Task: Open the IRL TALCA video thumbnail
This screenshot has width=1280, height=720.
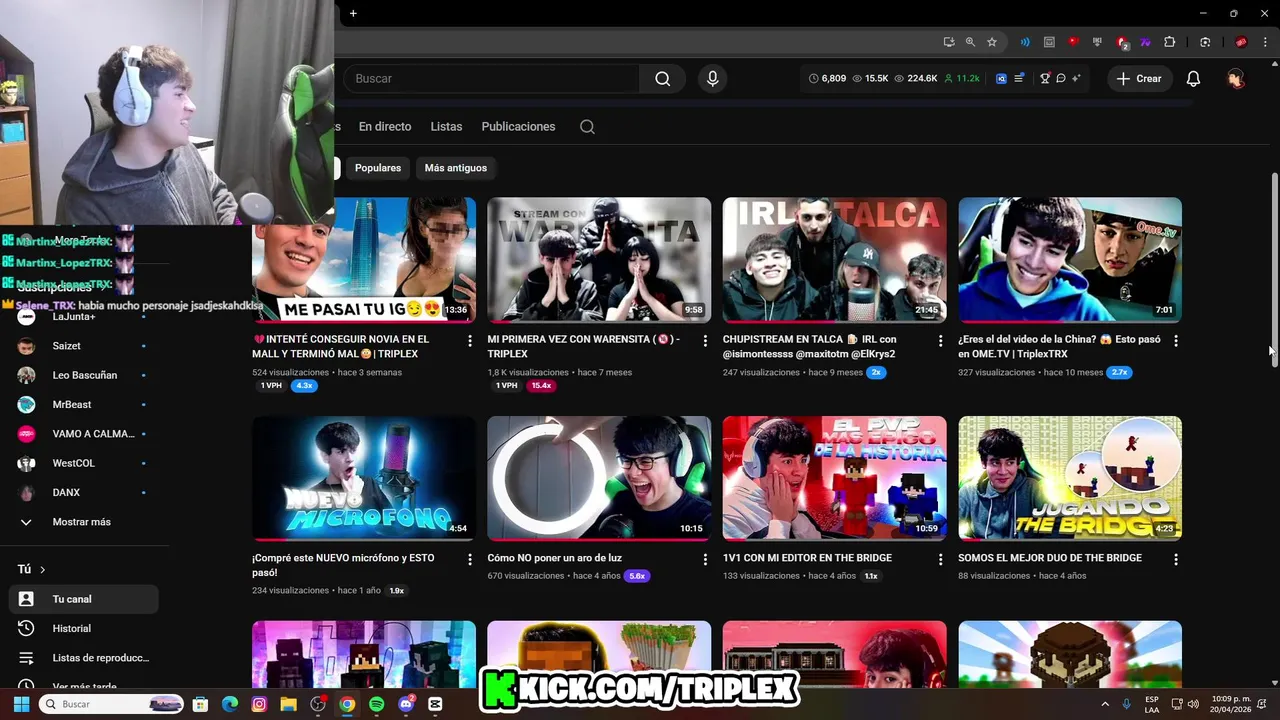Action: (x=834, y=260)
